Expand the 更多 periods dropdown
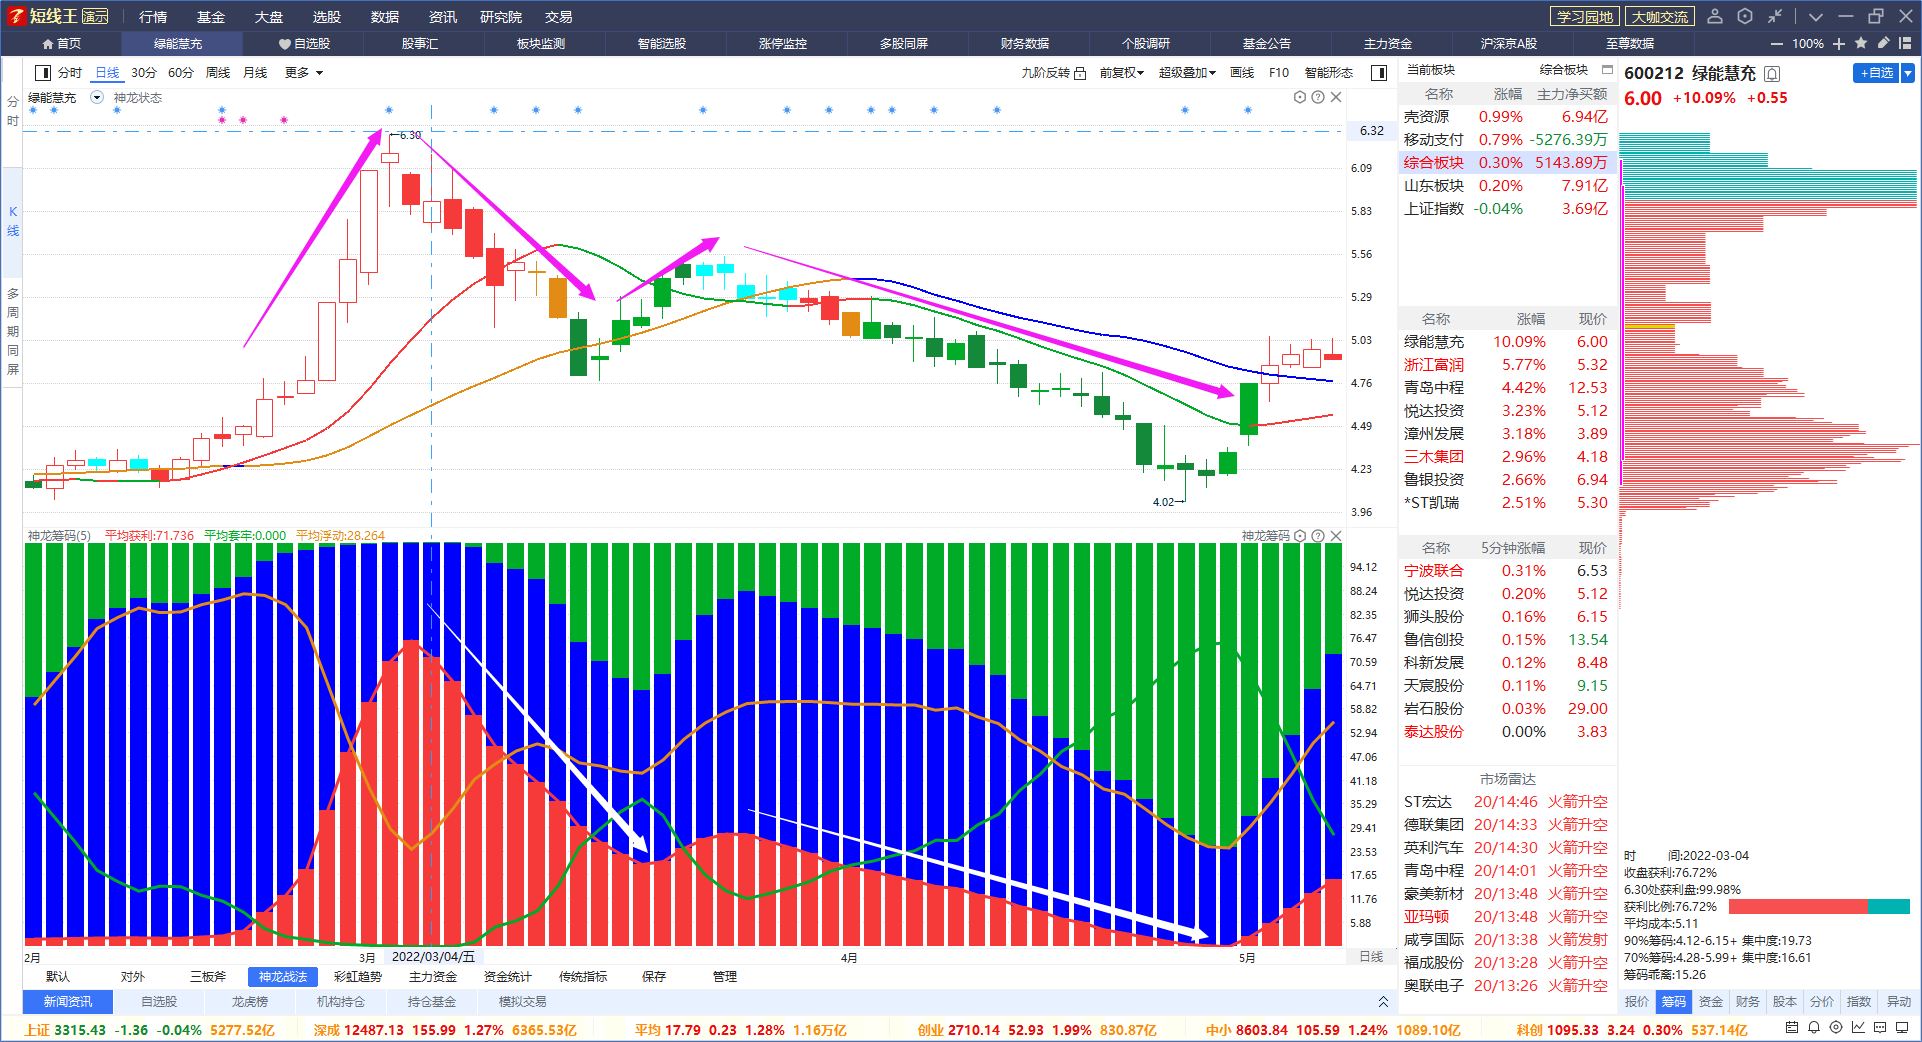1922x1042 pixels. point(304,73)
